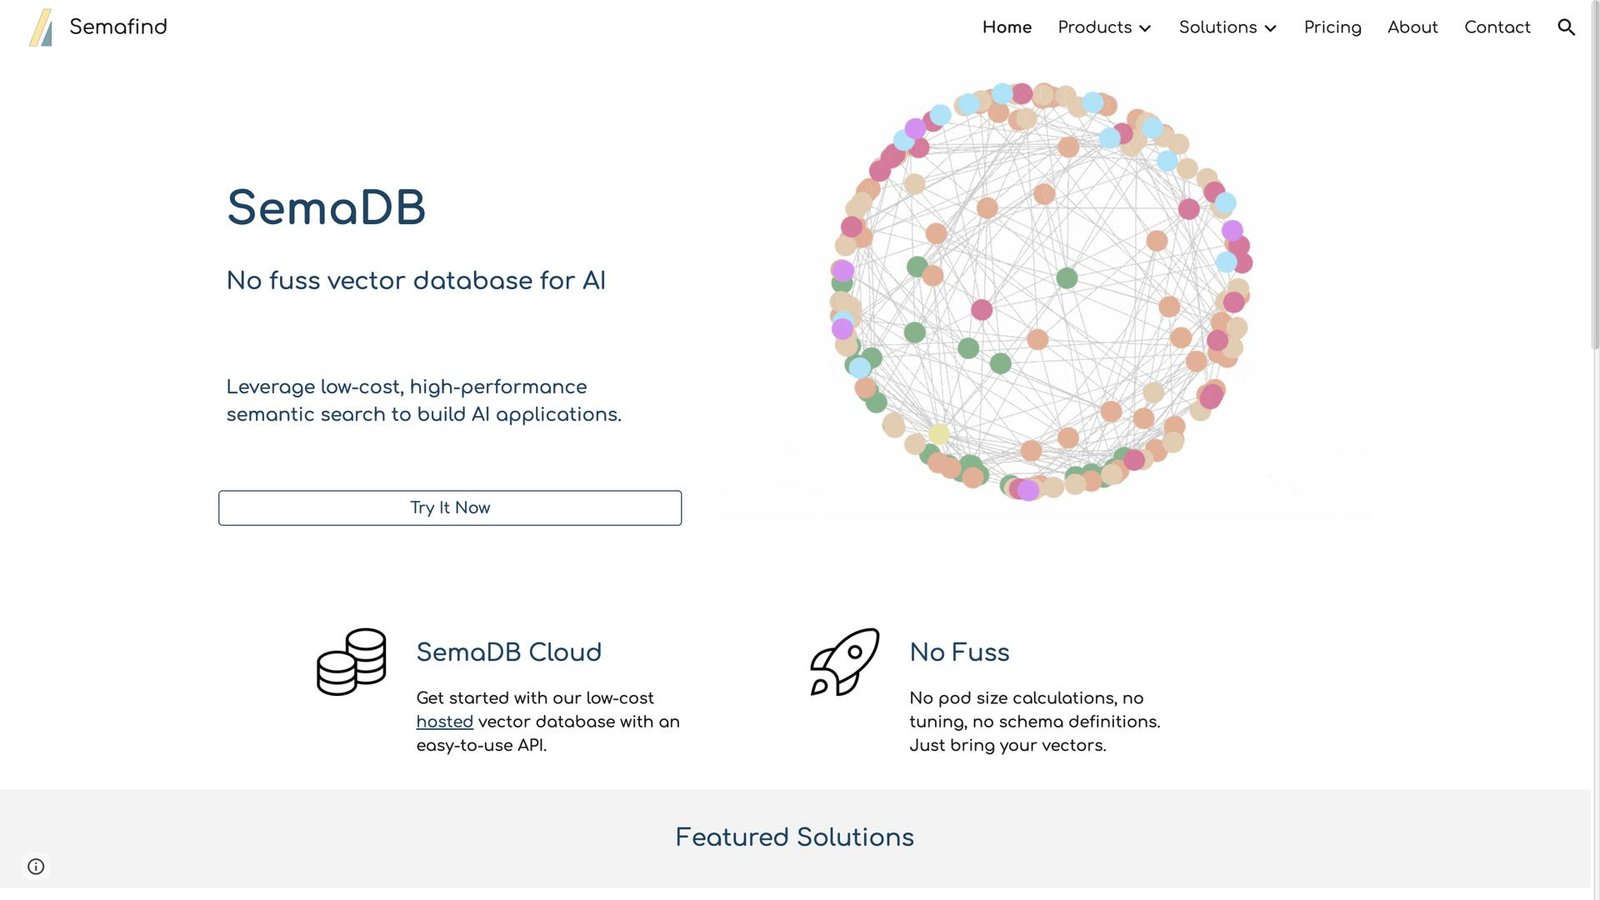Open the search magnifier icon
Screen dimensions: 1600x900
1566,28
